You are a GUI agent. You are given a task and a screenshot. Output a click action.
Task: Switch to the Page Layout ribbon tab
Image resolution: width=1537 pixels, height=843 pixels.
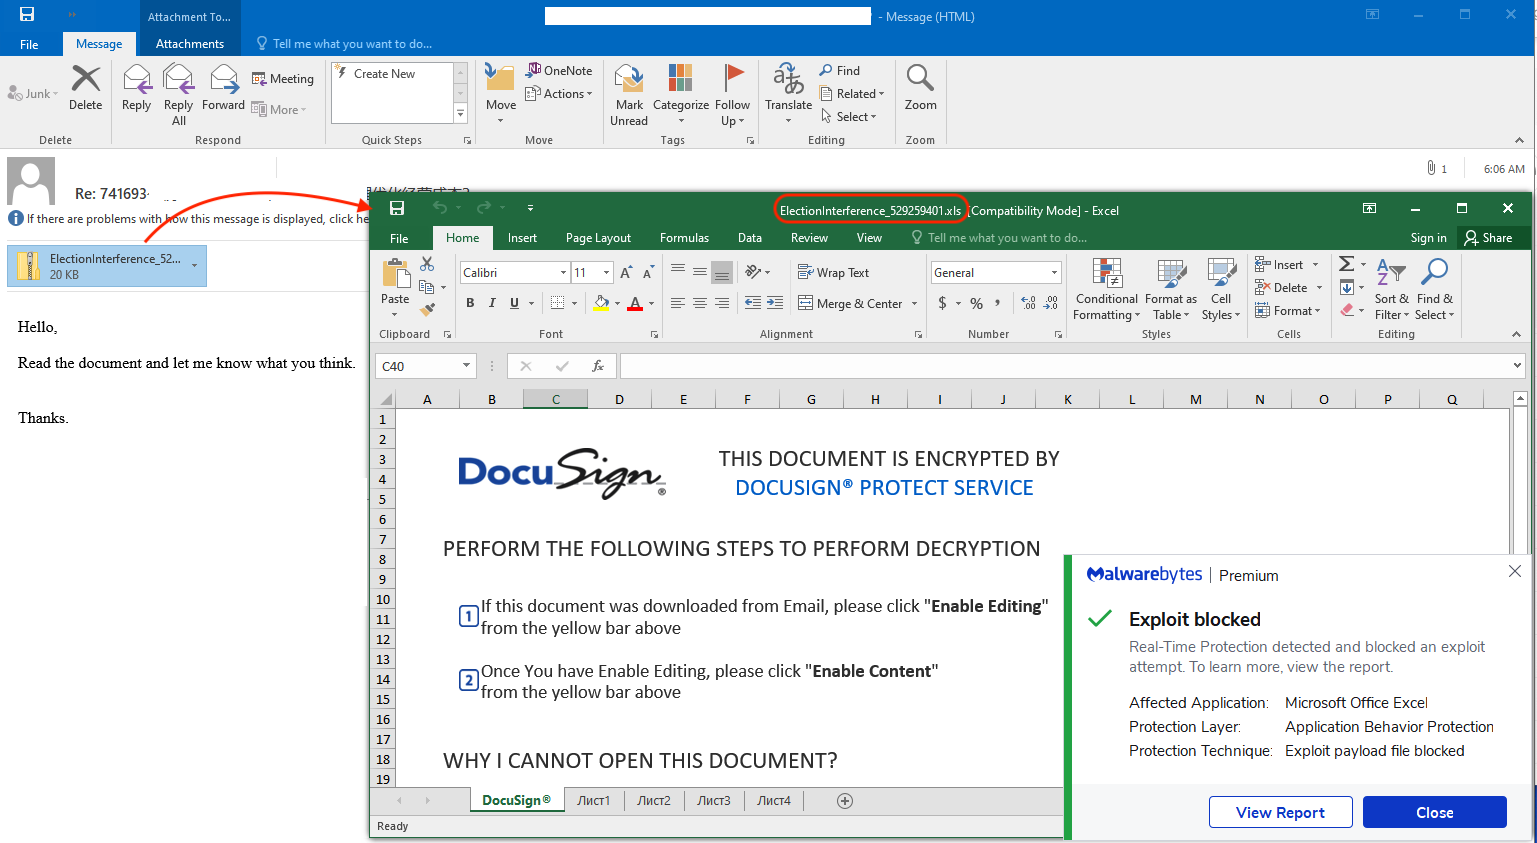coord(598,238)
